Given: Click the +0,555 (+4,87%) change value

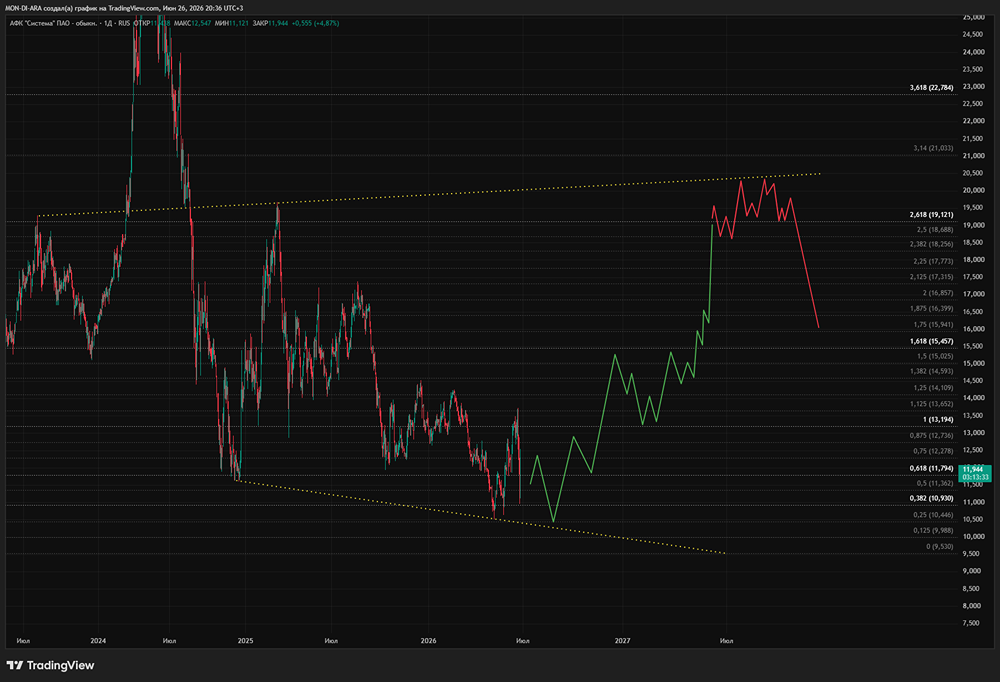Looking at the screenshot, I should 316,23.
